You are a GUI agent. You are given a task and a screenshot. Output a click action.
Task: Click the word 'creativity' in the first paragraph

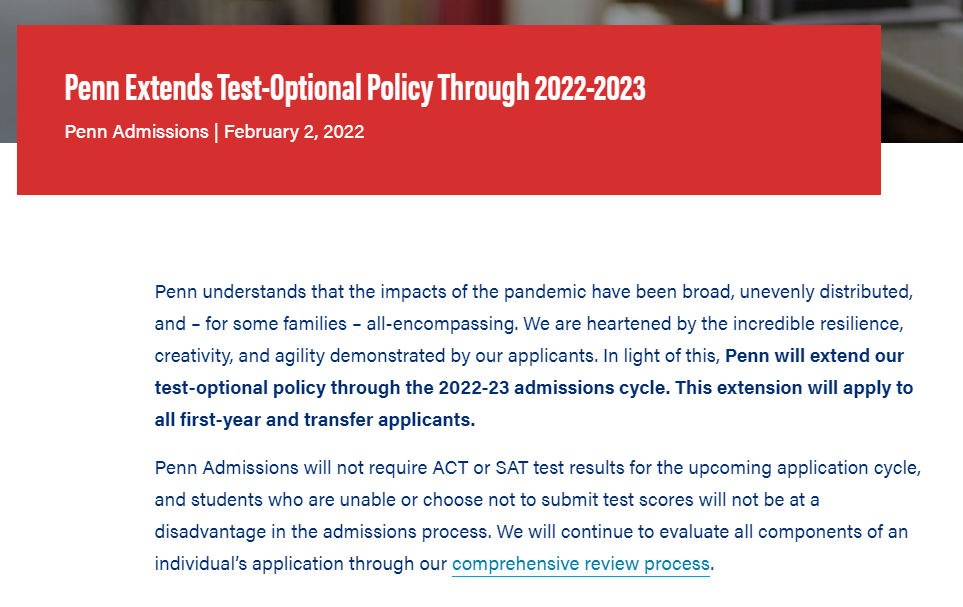[192, 356]
